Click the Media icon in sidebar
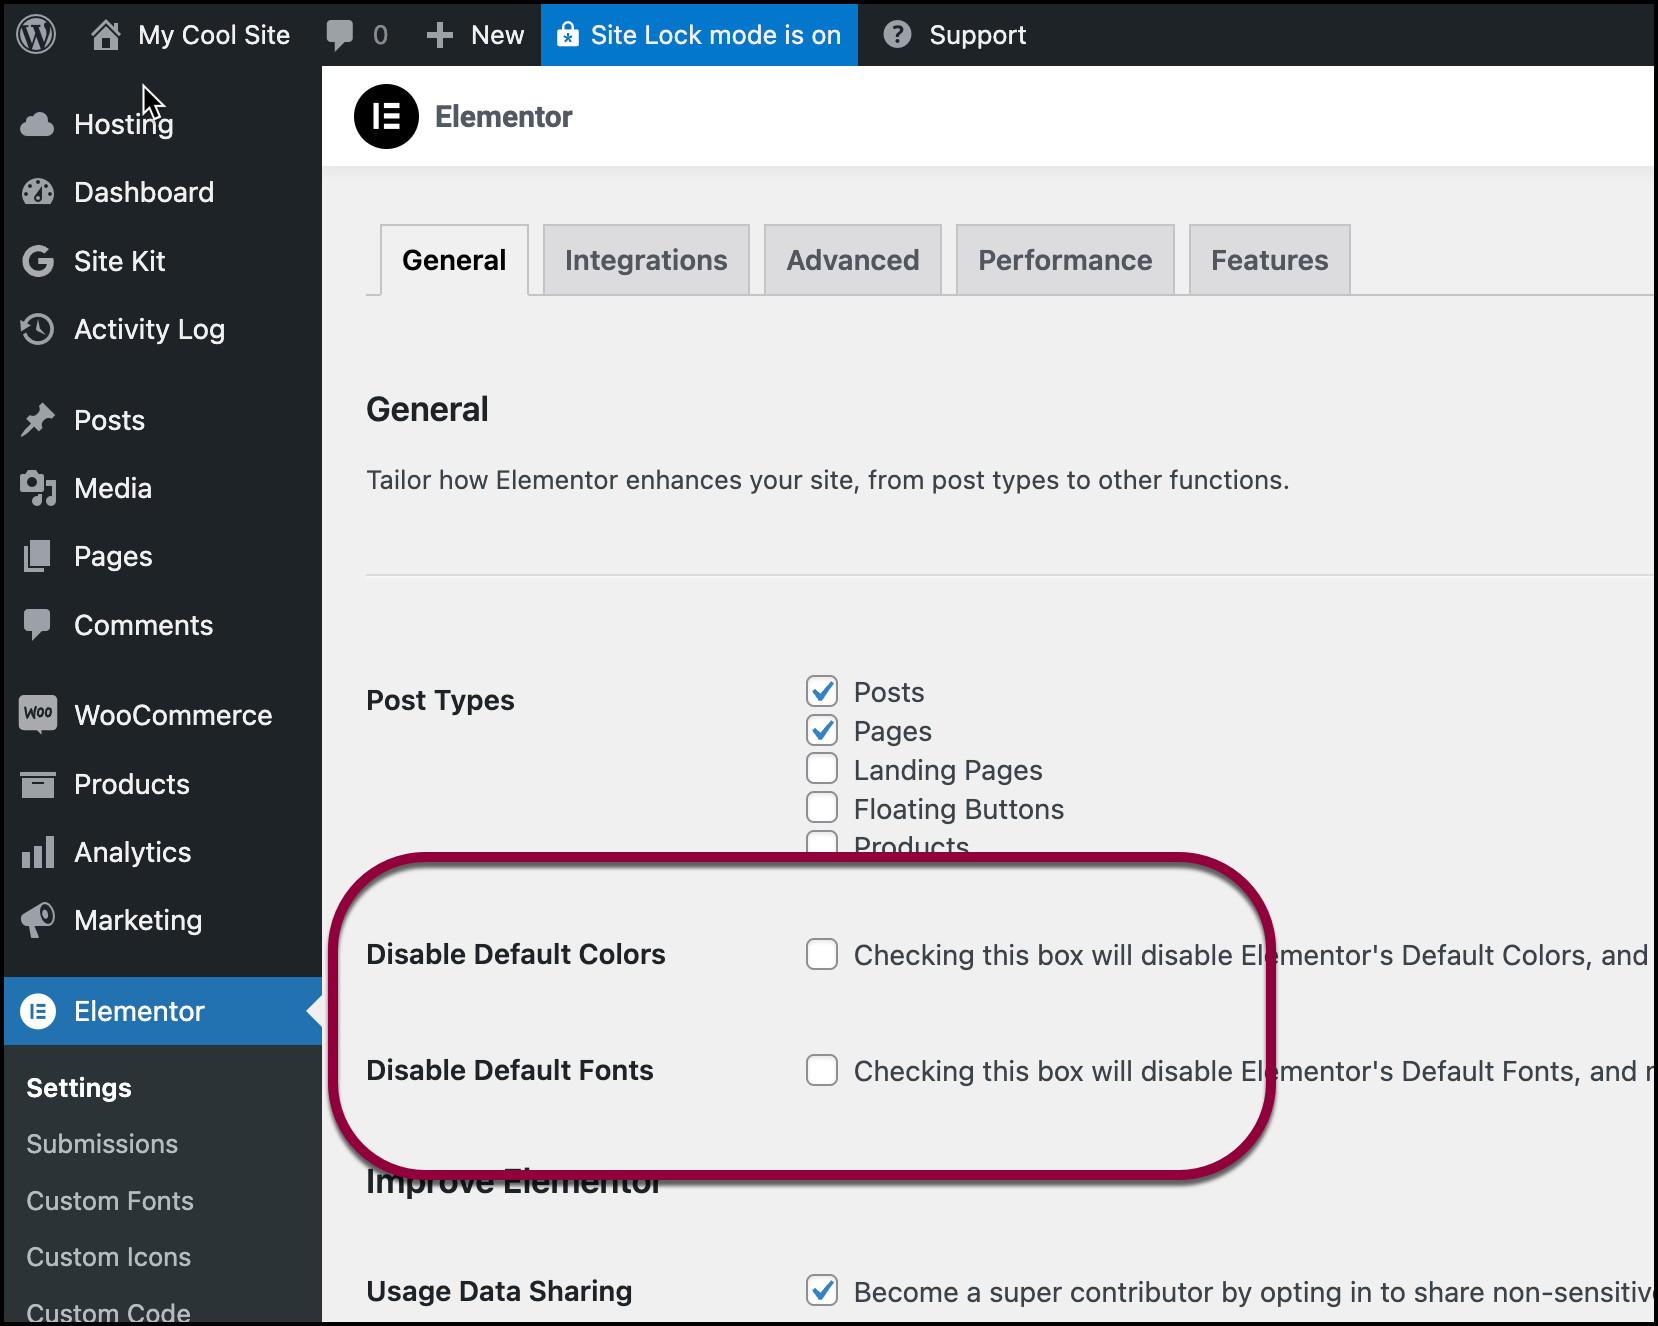1658x1326 pixels. pyautogui.click(x=38, y=488)
